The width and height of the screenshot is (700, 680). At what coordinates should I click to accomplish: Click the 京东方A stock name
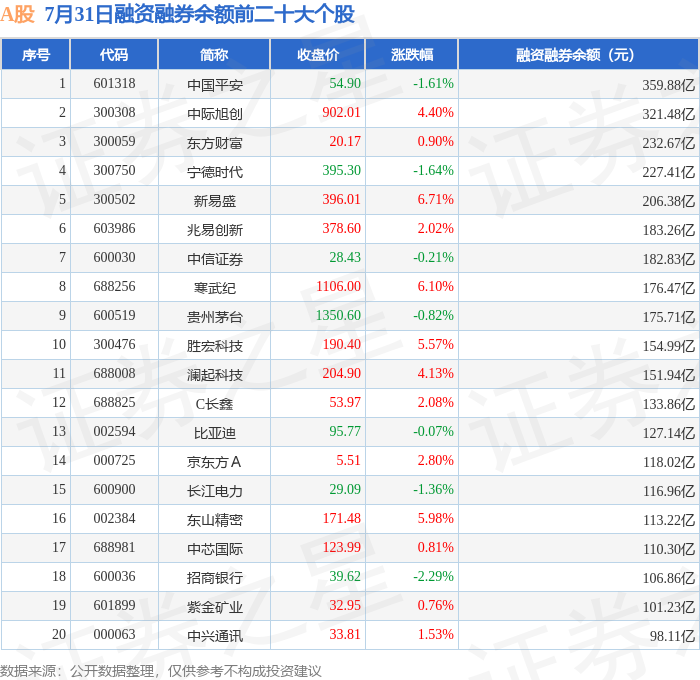(214, 462)
